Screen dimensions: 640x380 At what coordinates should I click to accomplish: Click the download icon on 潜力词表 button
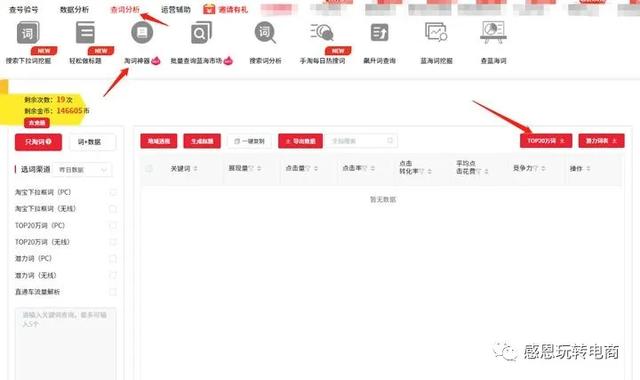click(614, 141)
